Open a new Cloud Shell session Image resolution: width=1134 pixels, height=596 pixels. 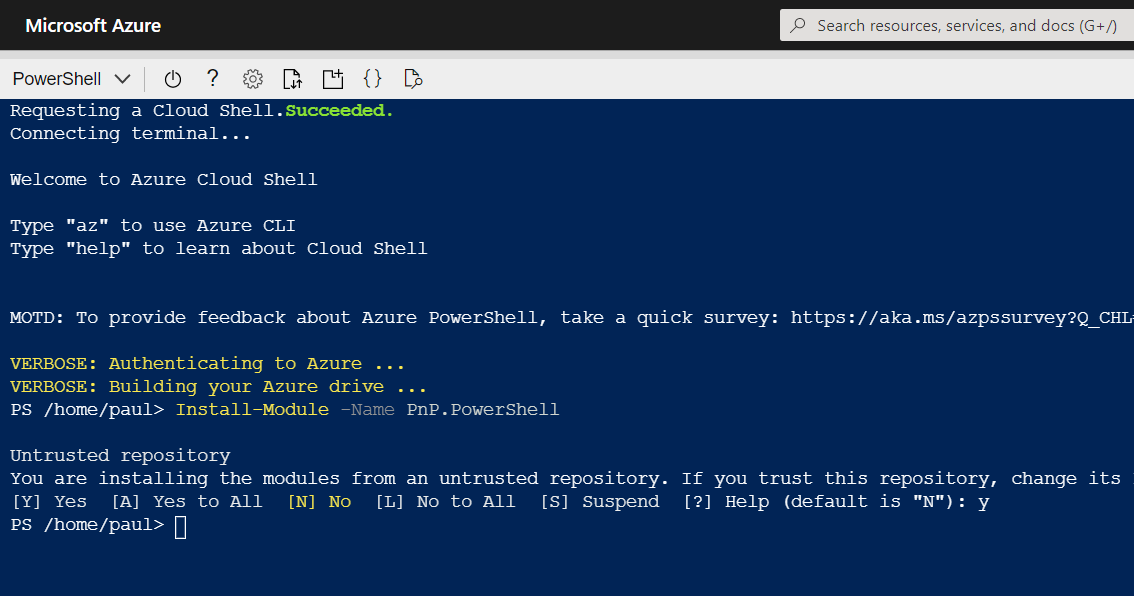pos(332,79)
